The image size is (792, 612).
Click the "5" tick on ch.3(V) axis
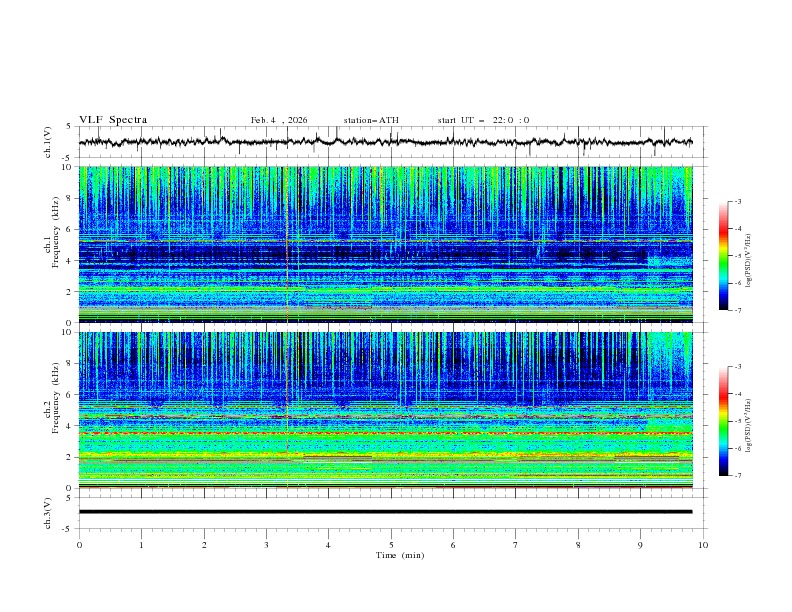[x=69, y=498]
